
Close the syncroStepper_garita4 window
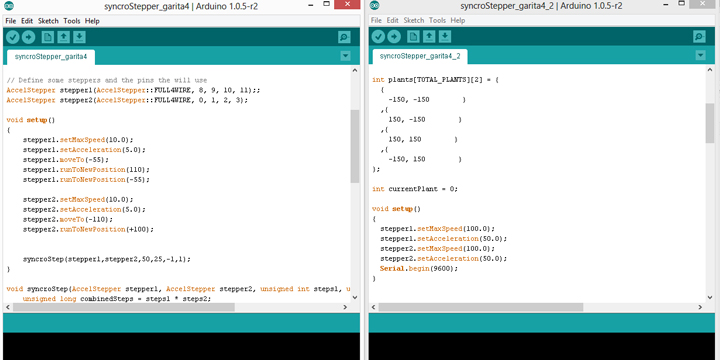(x=347, y=5)
